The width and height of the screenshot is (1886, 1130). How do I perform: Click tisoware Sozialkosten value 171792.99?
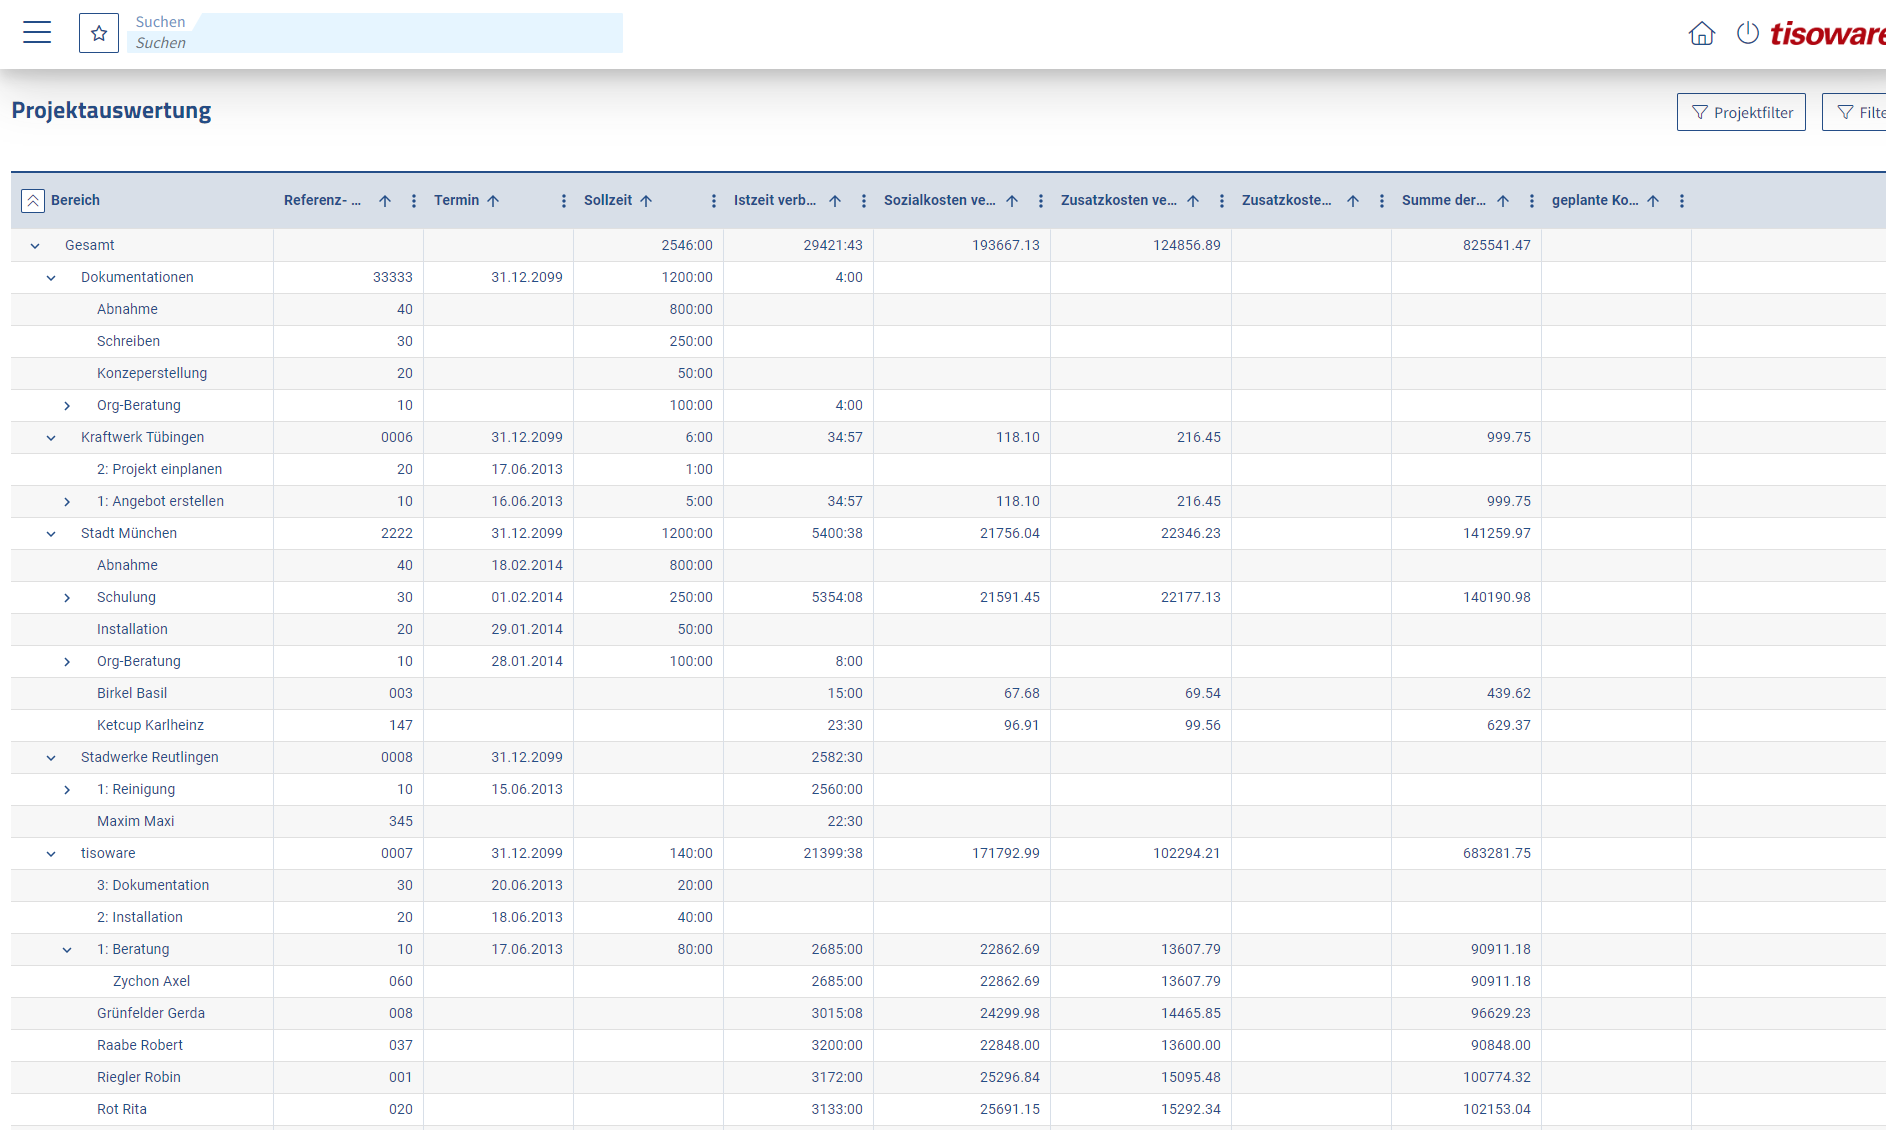[1005, 853]
